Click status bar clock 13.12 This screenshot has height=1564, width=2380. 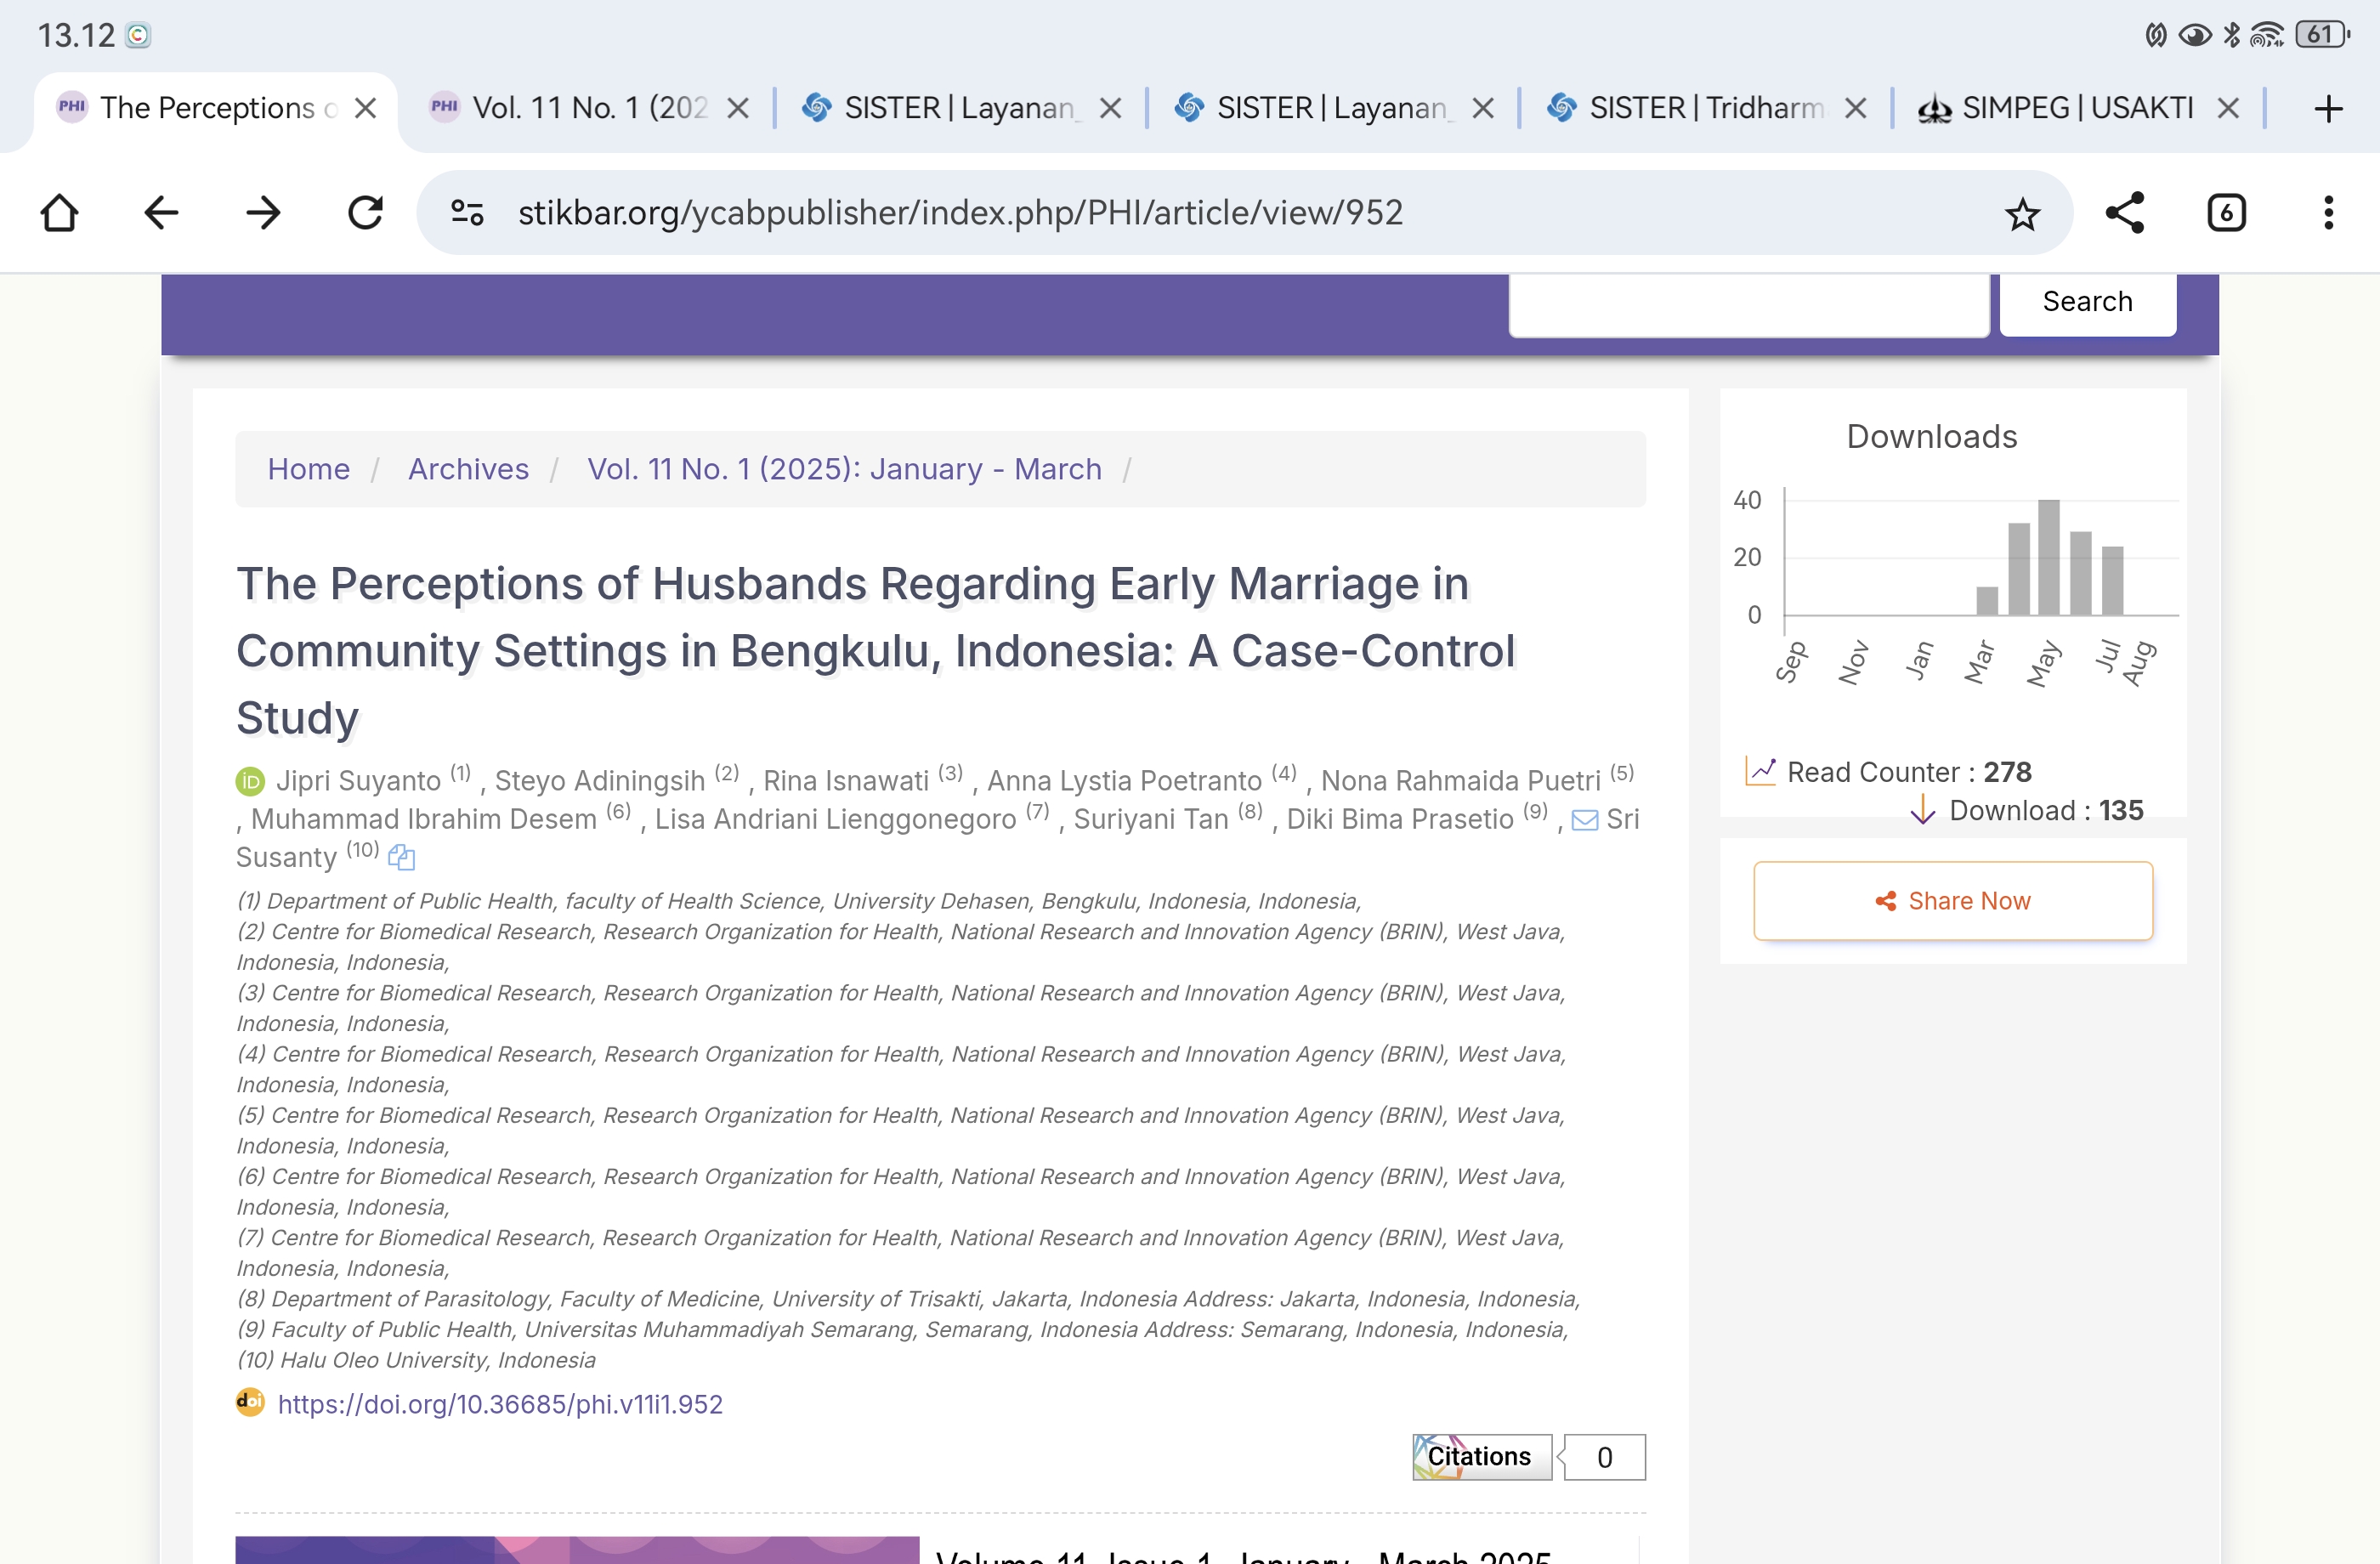click(x=76, y=36)
